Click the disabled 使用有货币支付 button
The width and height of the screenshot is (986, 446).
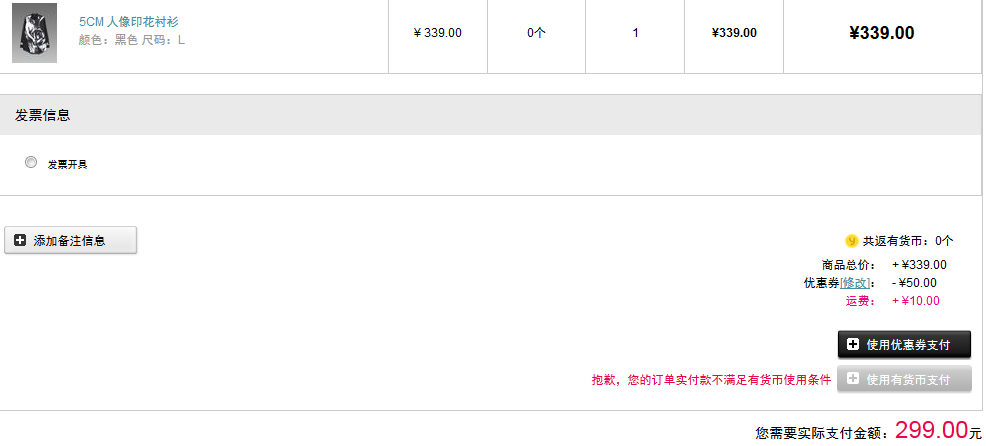click(x=904, y=379)
